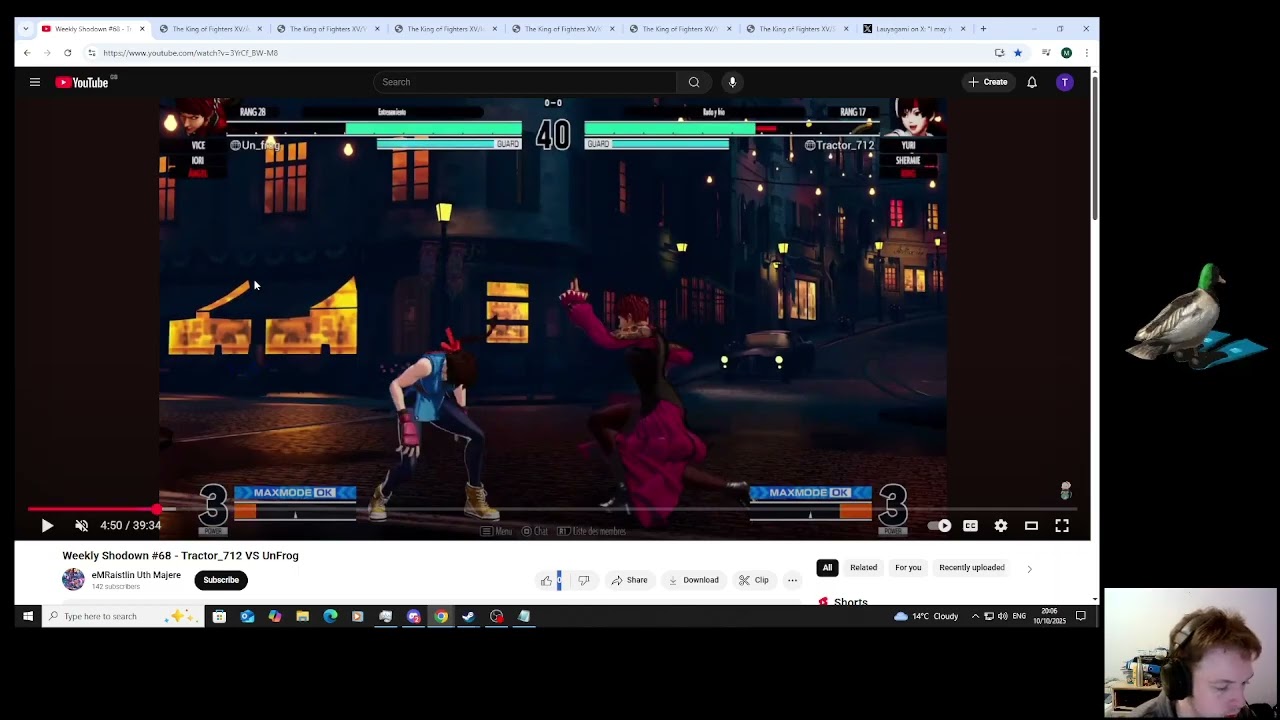Click in the YouTube search field
1280x720 pixels.
(x=525, y=82)
